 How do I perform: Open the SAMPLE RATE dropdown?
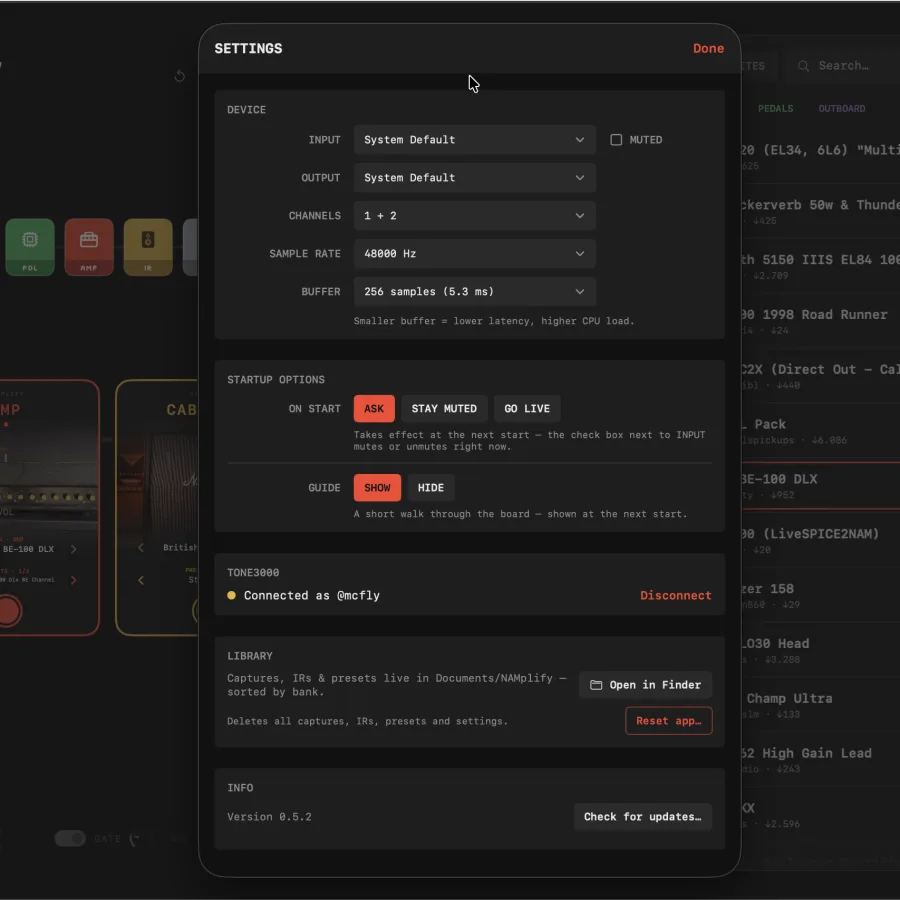[x=475, y=254]
